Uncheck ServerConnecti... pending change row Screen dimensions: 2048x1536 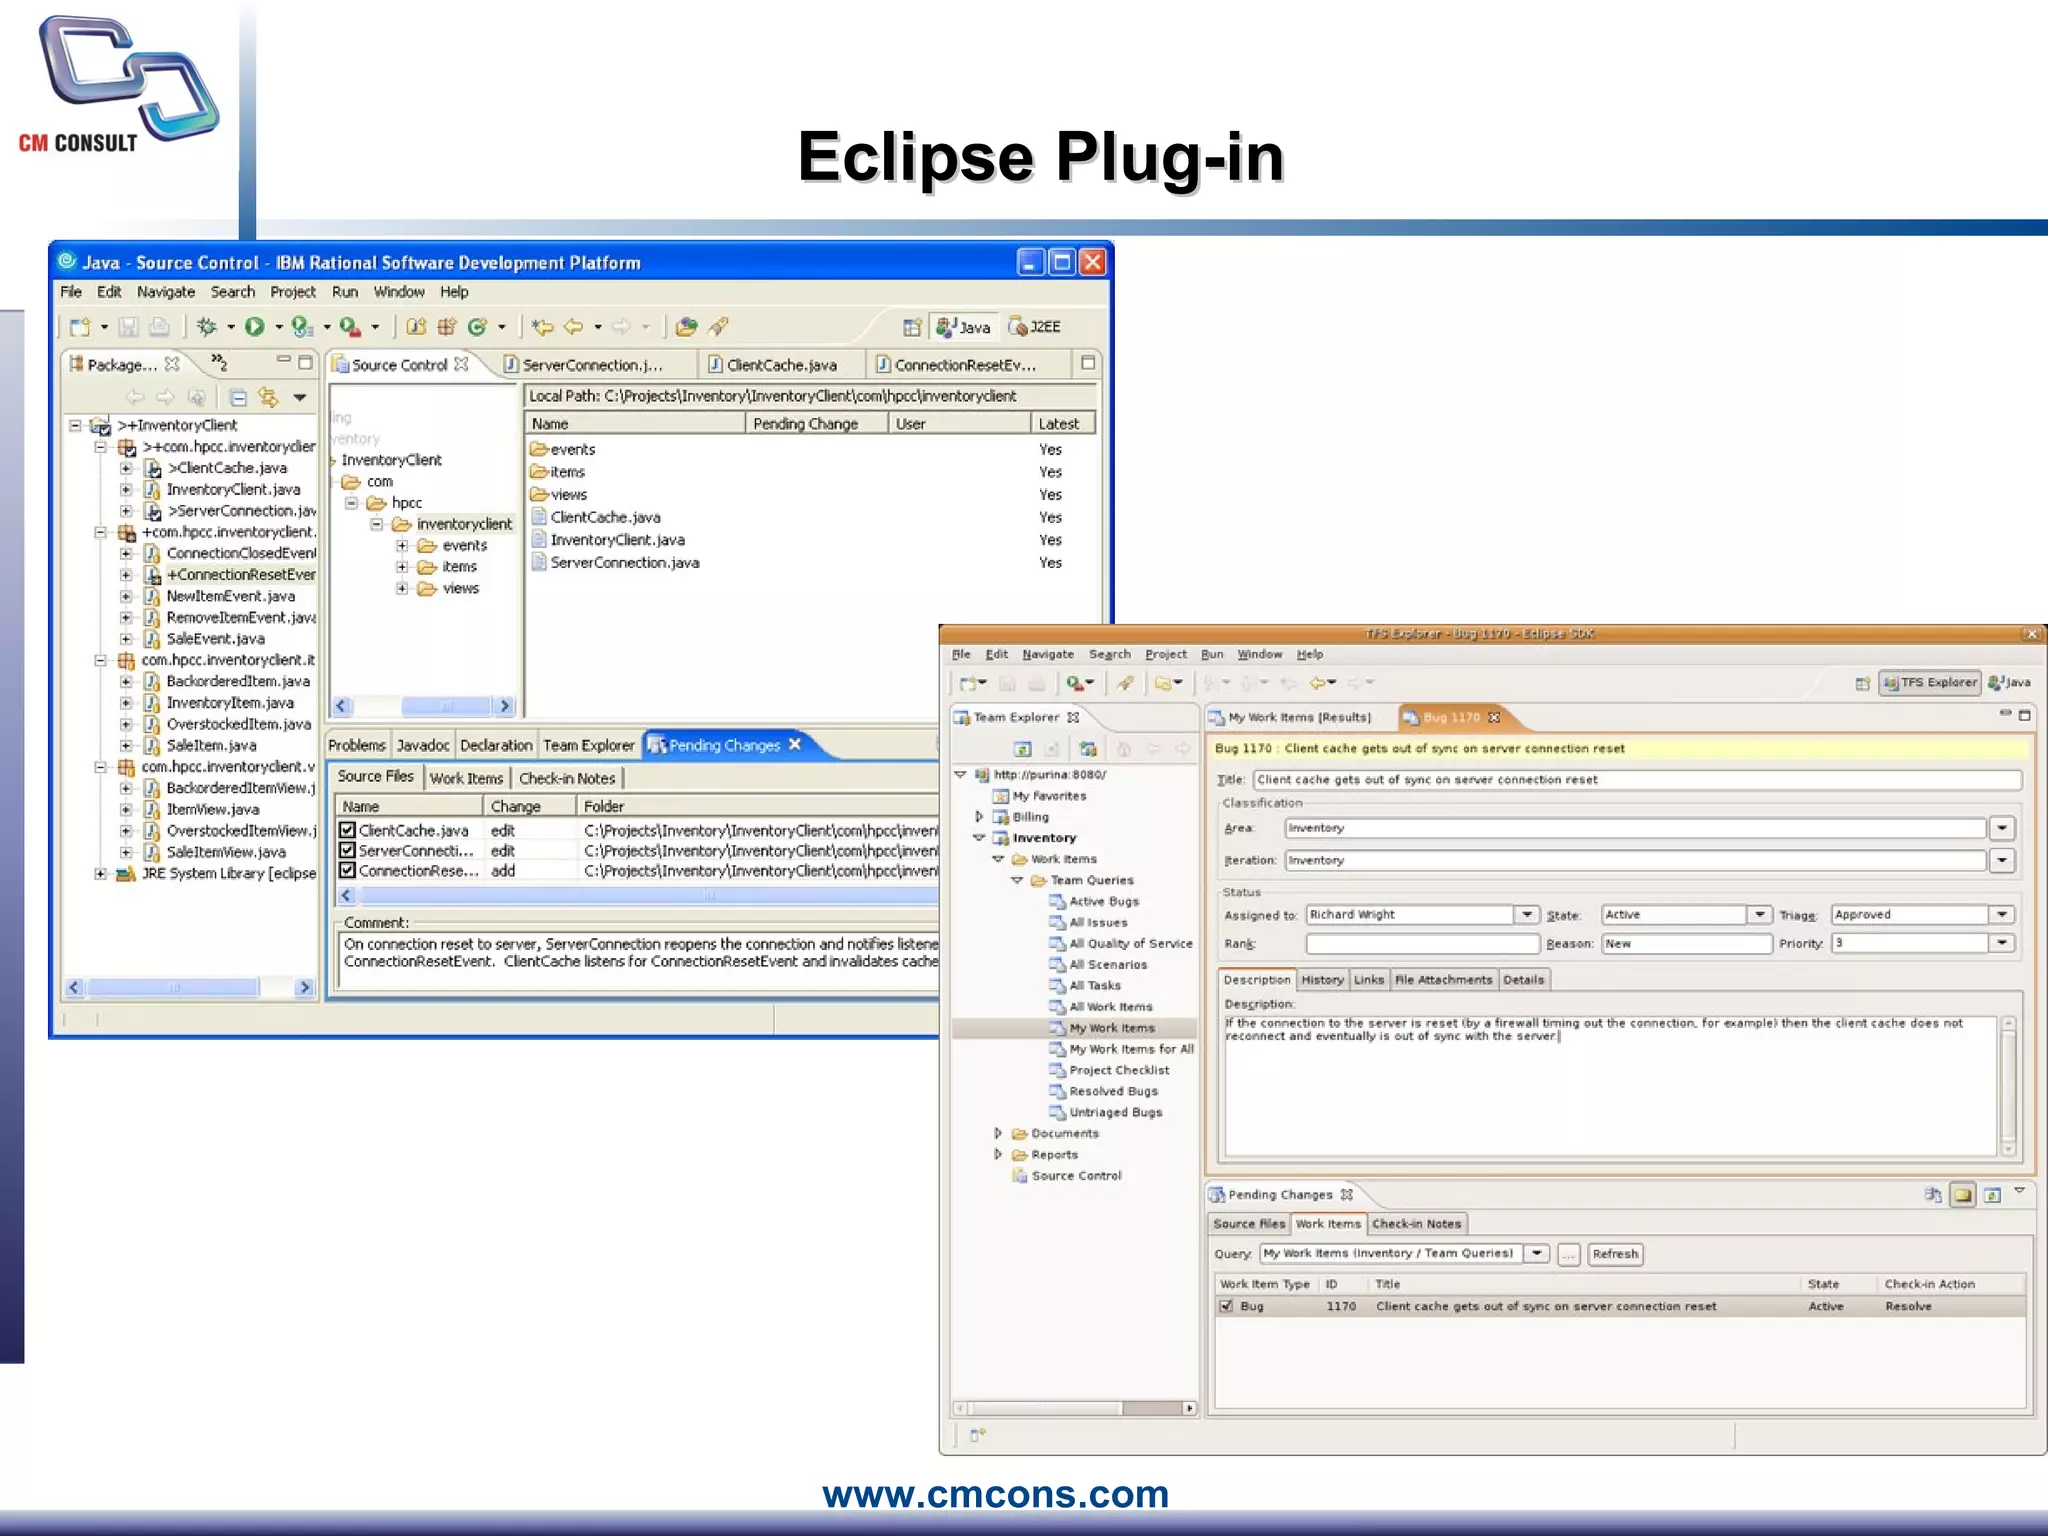(x=347, y=850)
